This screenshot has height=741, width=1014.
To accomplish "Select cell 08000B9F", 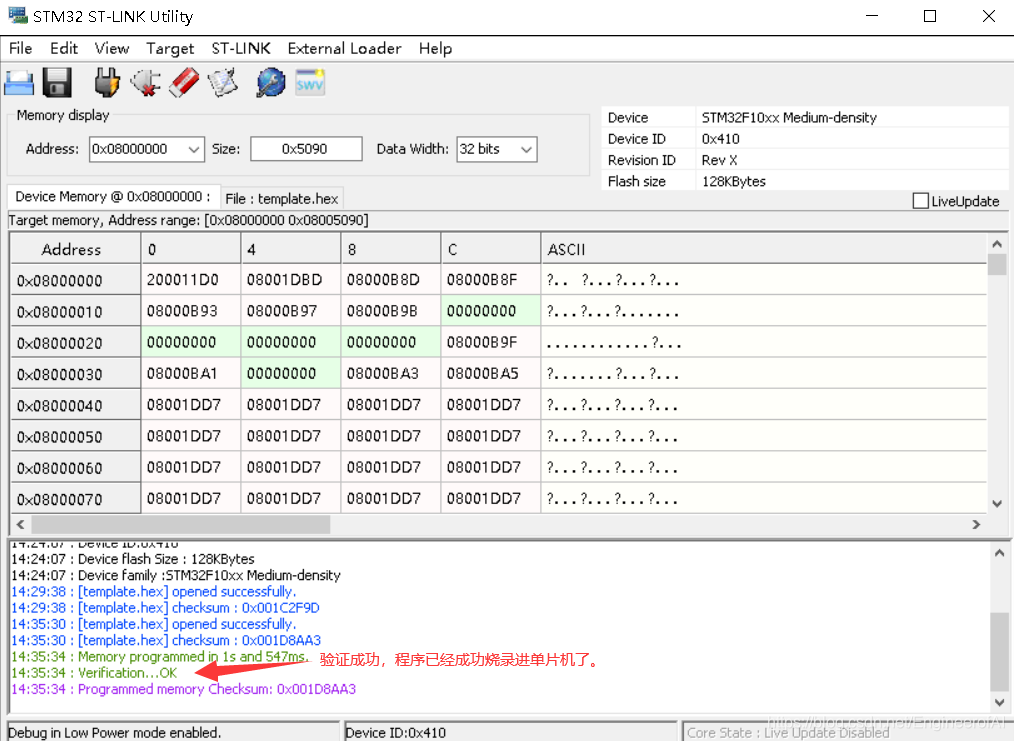I will pyautogui.click(x=491, y=342).
